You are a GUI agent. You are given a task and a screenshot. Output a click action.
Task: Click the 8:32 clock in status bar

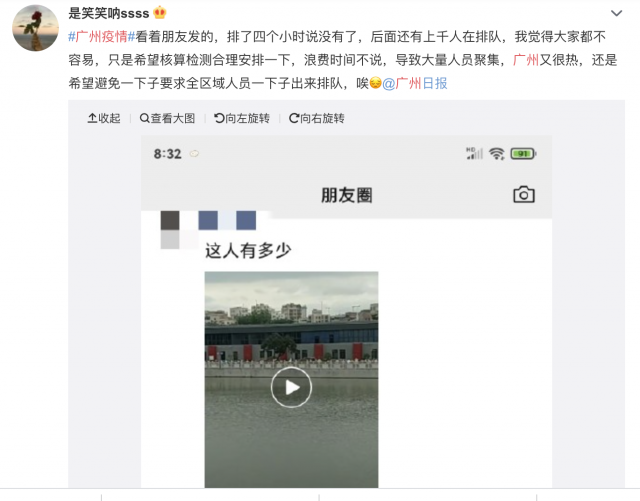tap(167, 154)
